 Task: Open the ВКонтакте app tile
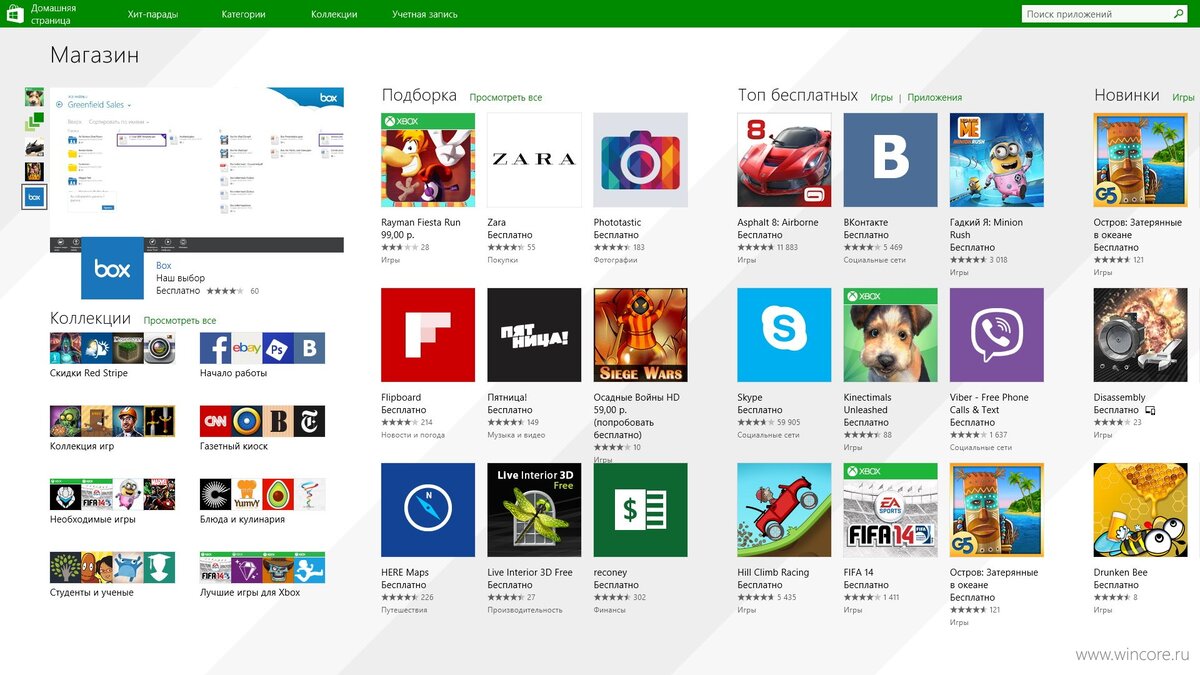tap(890, 160)
